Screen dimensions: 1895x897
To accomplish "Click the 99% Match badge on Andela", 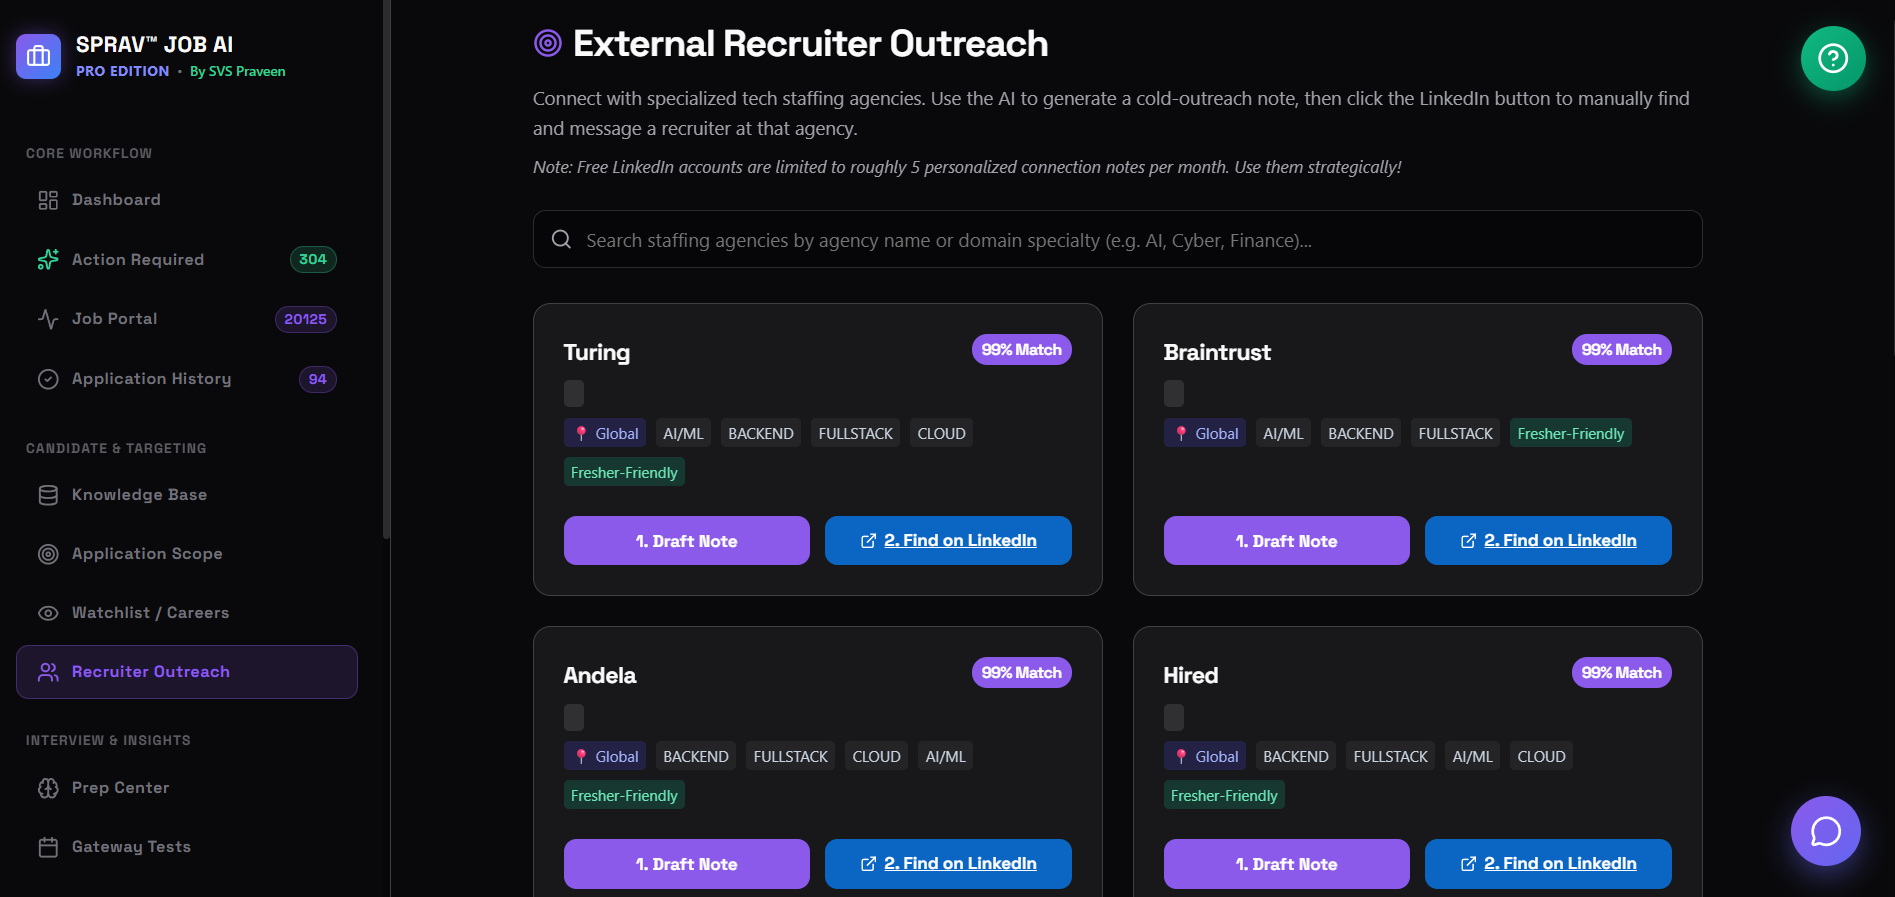I will click(x=1022, y=673).
